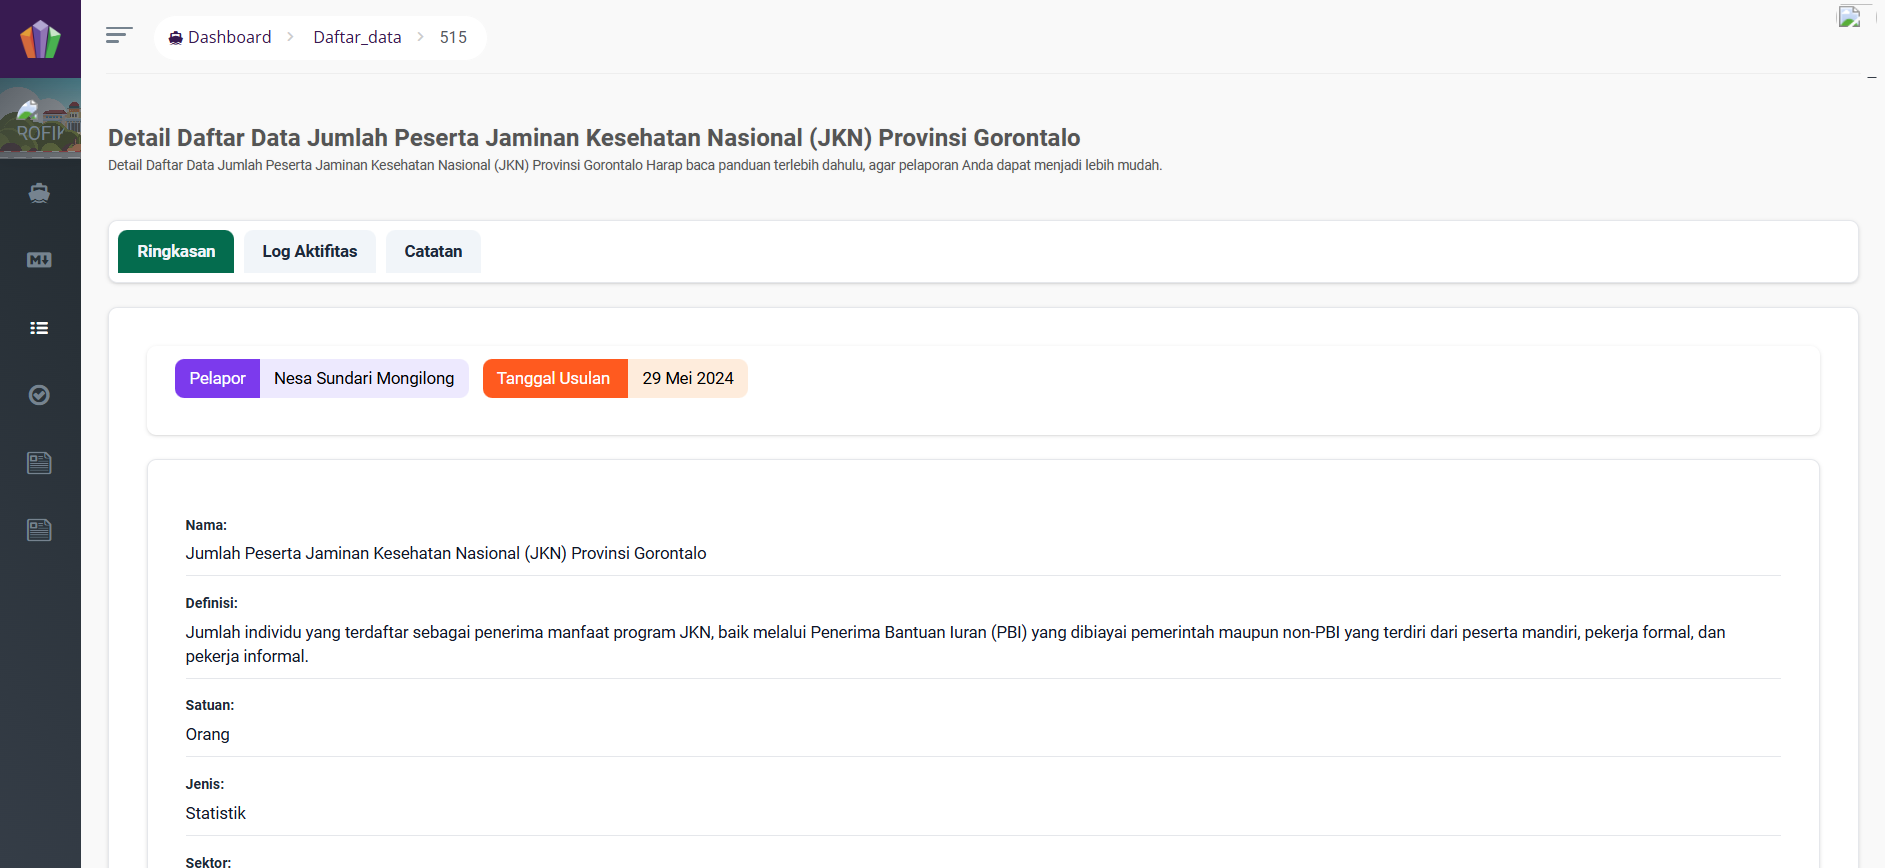This screenshot has width=1885, height=868.
Task: Select the check-circle icon in sidebar
Action: click(39, 395)
